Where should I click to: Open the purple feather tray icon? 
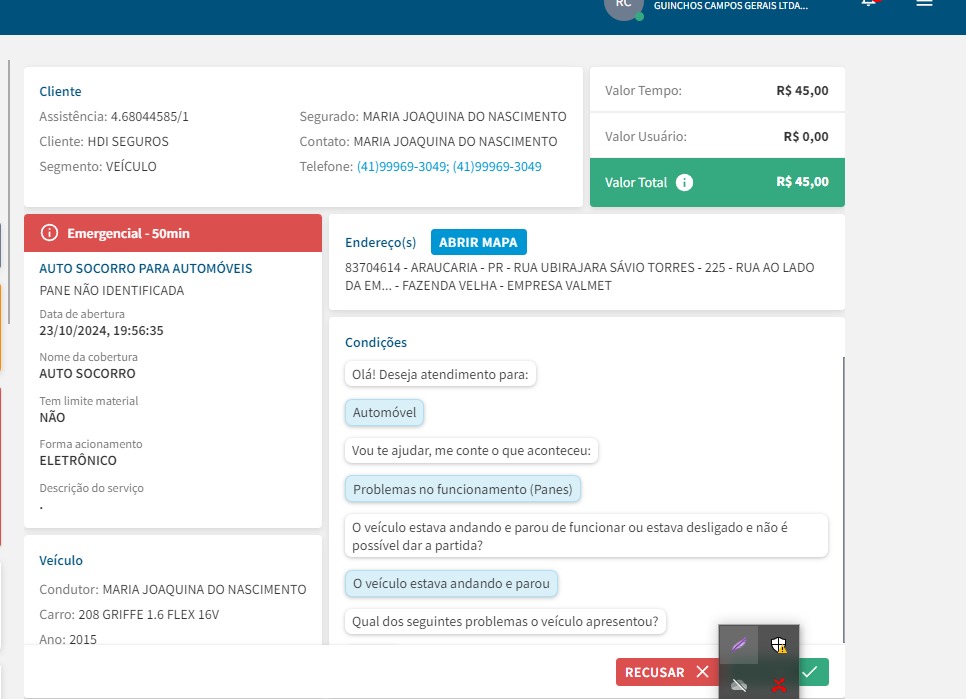[x=738, y=645]
